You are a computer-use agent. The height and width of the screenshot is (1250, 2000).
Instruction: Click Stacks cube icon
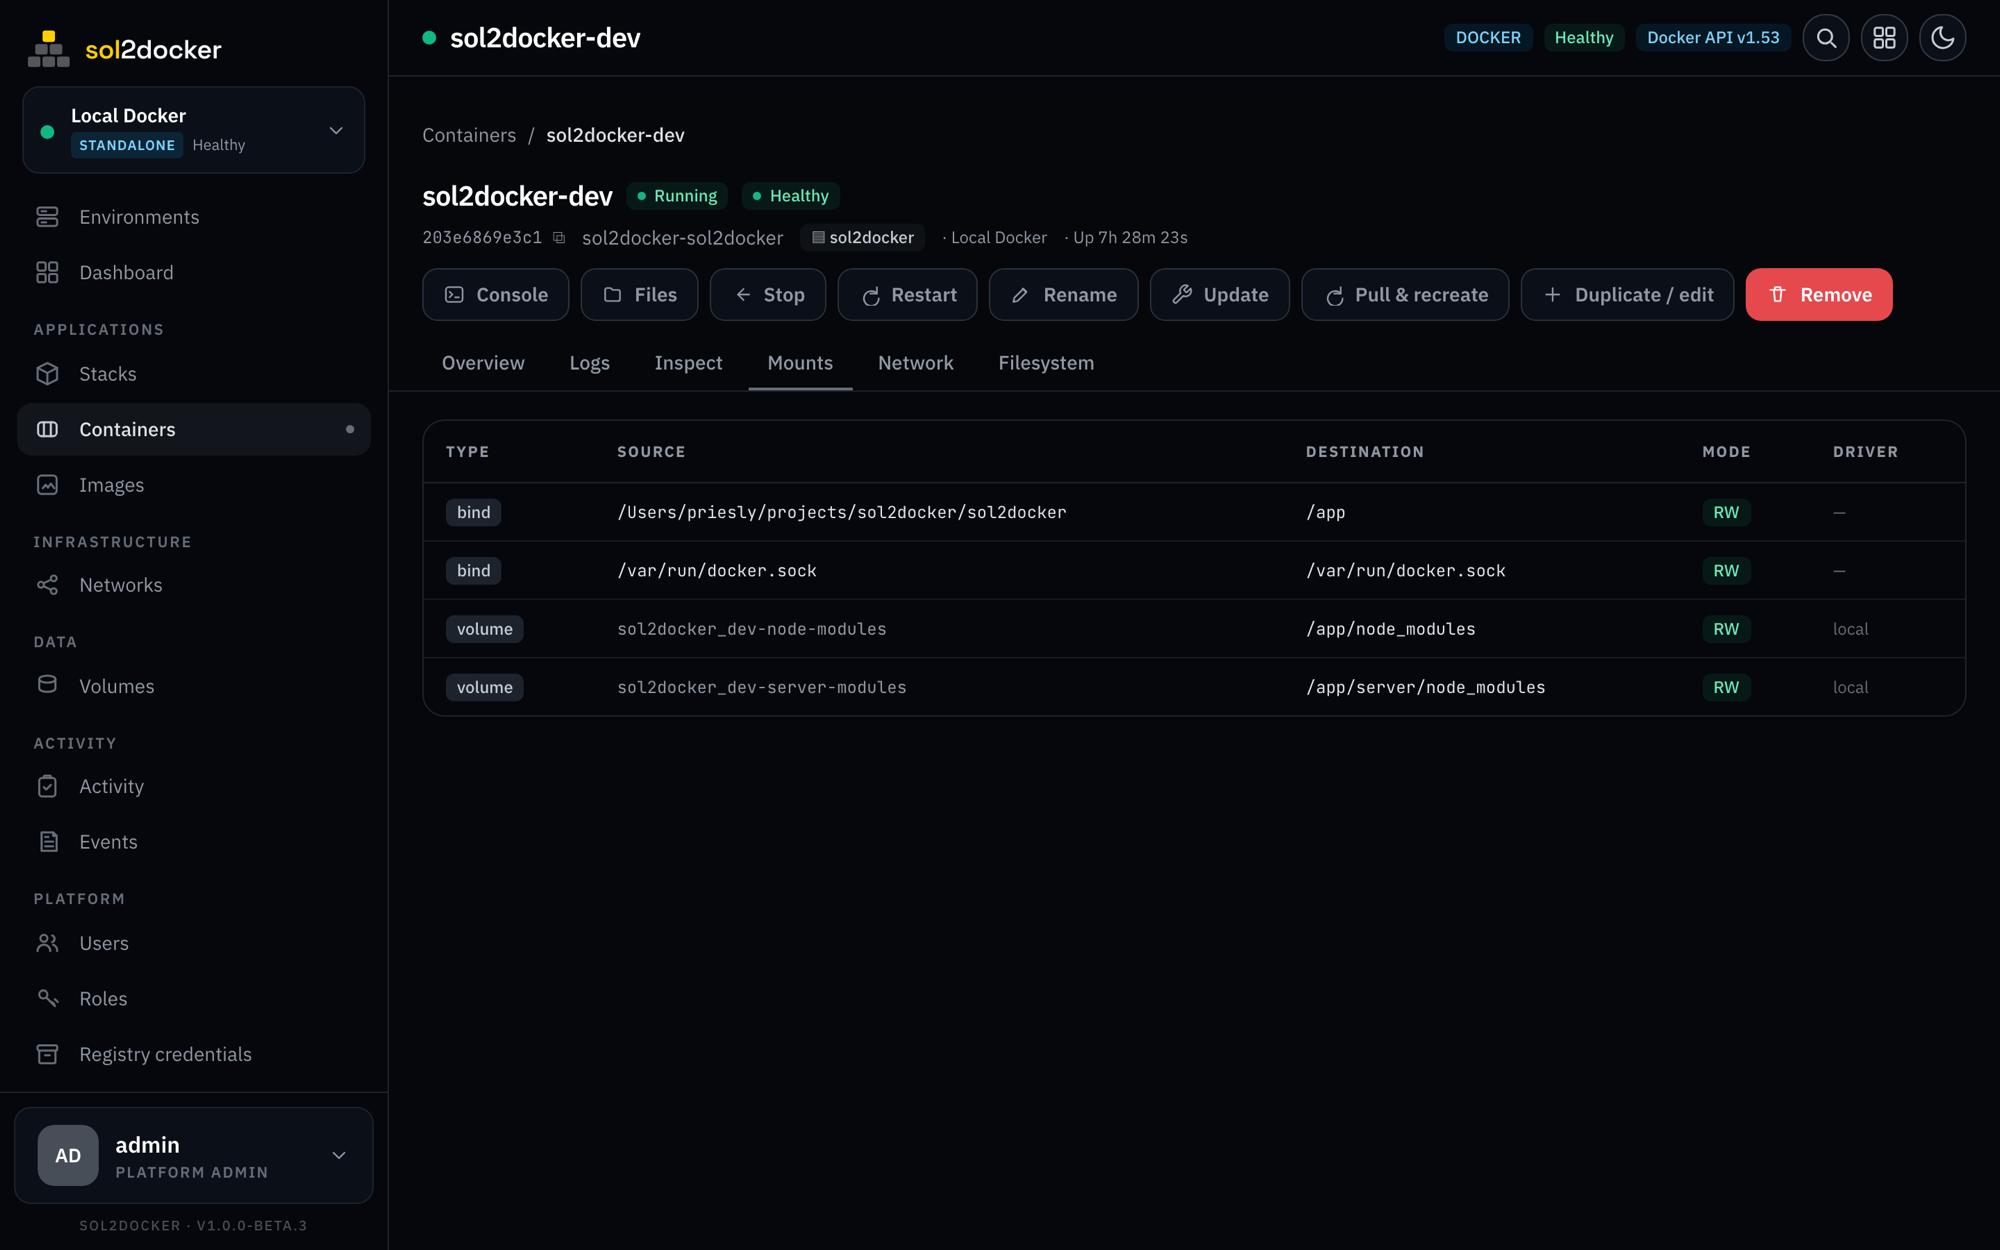tap(47, 373)
